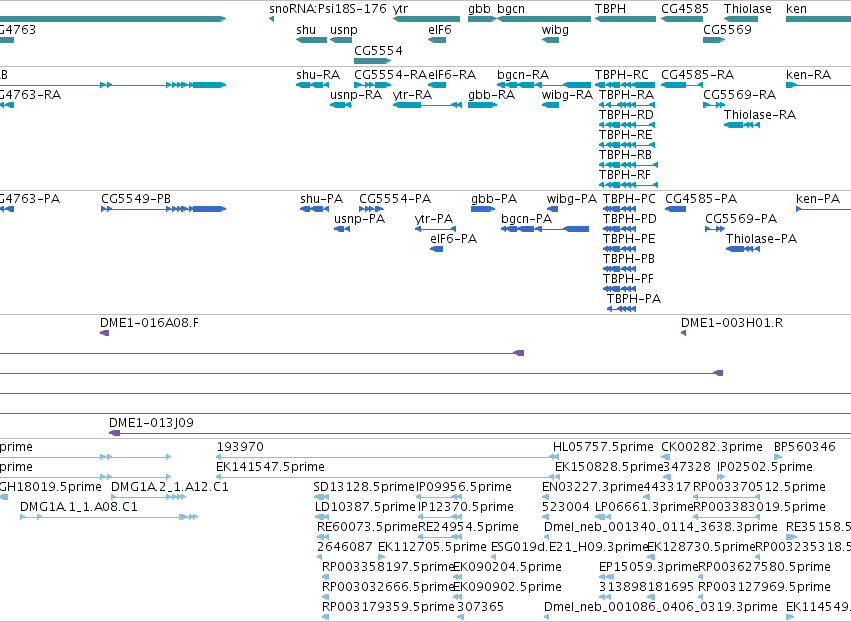Click the TBPH-PC protein label
Viewport: 851px width, 622px height.
(x=630, y=199)
